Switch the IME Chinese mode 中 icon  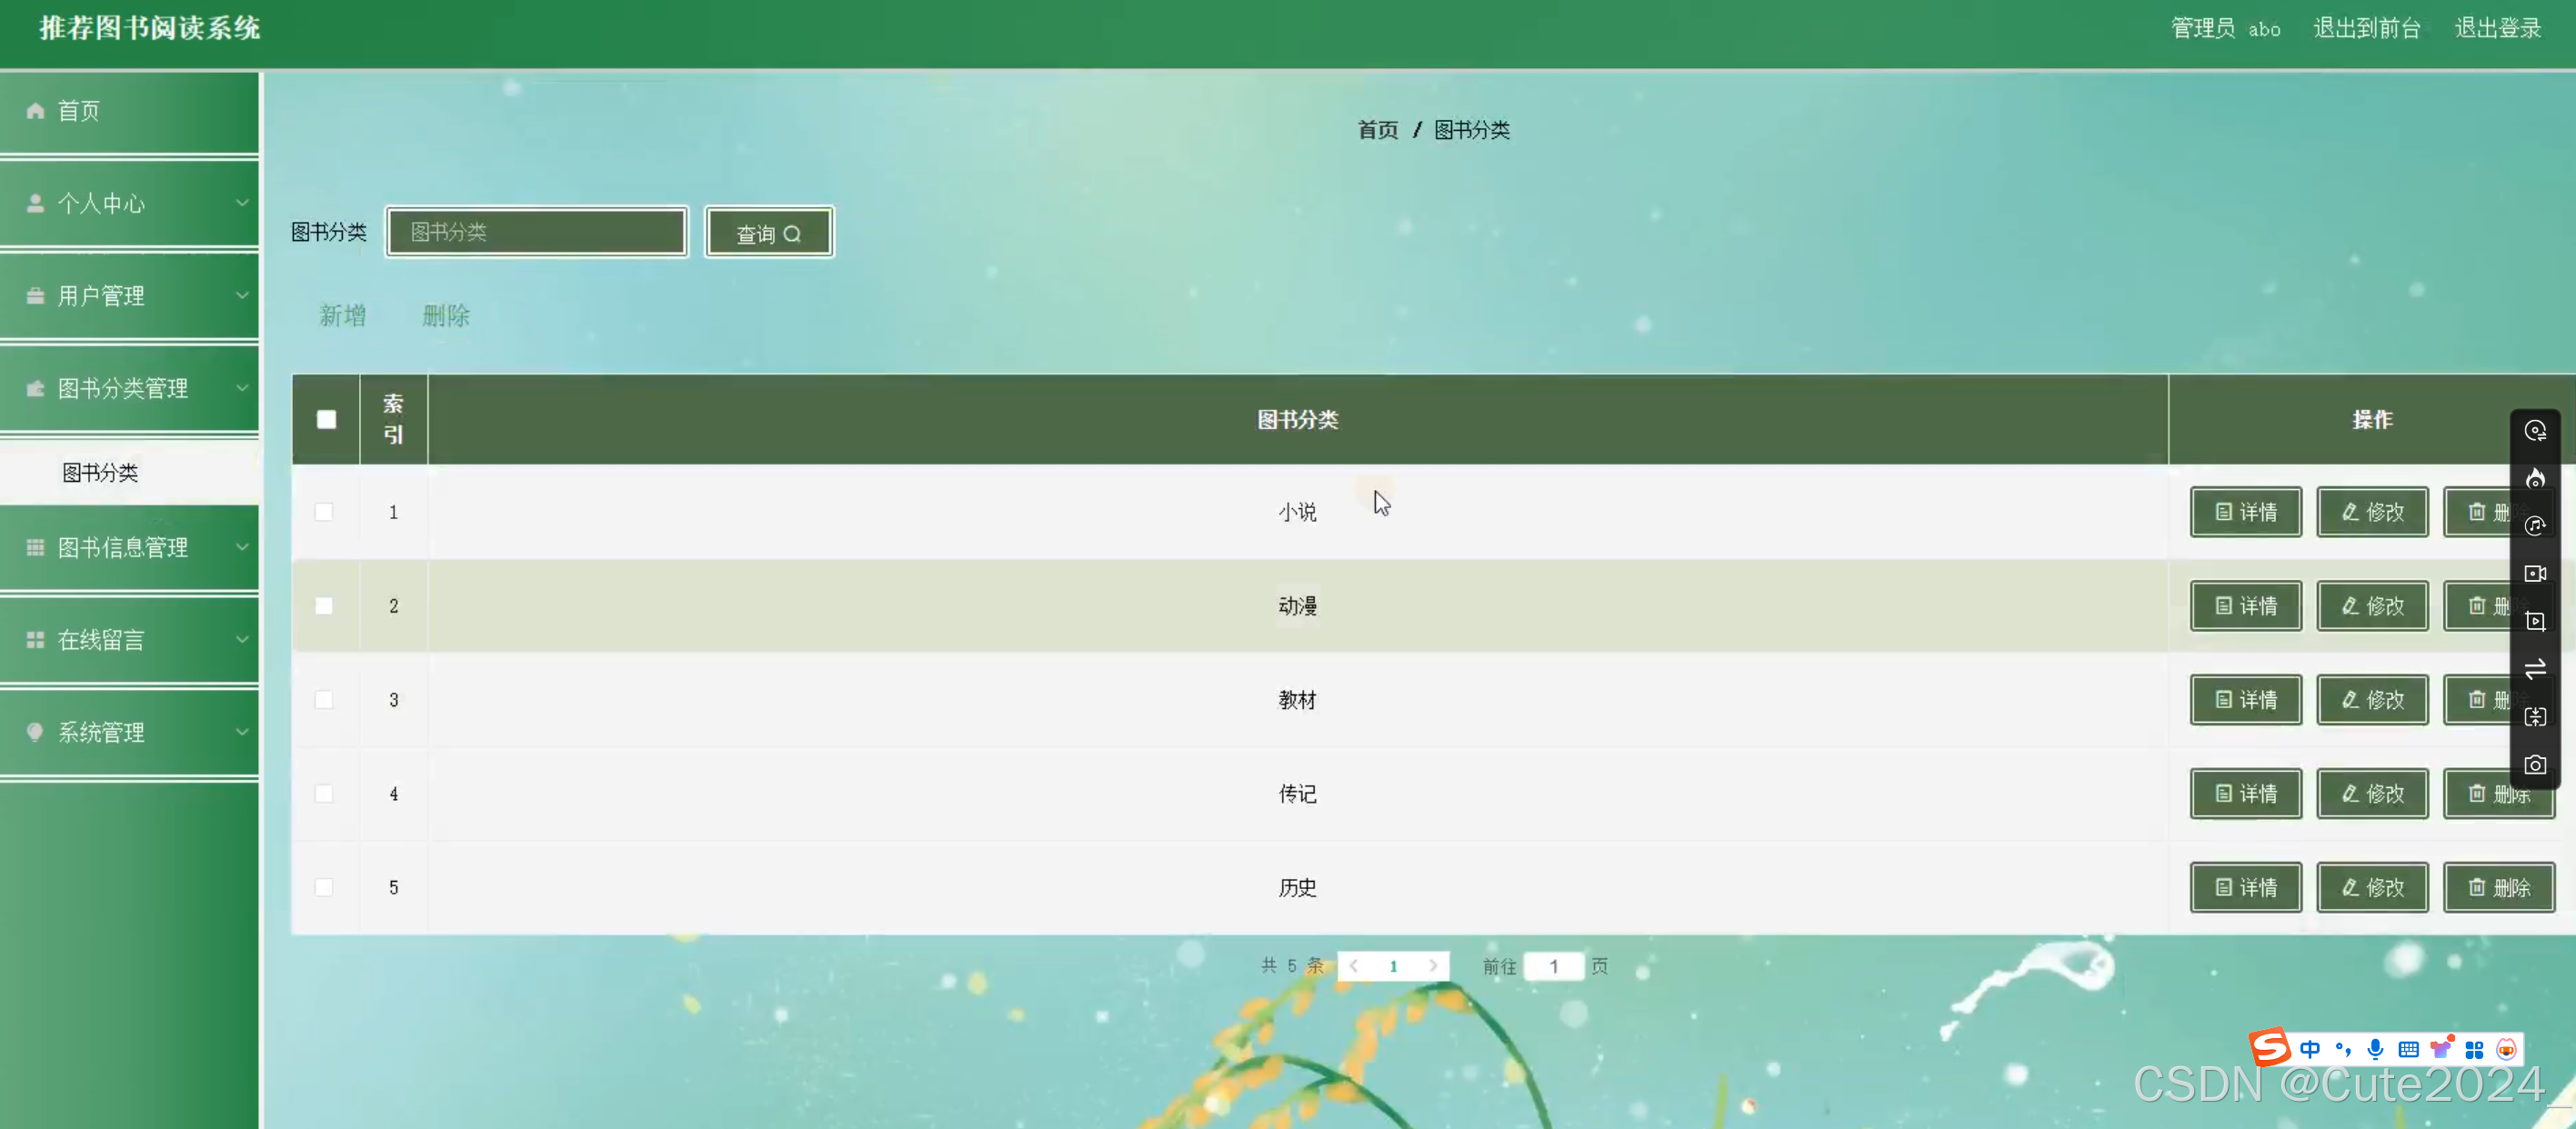pyautogui.click(x=2310, y=1049)
